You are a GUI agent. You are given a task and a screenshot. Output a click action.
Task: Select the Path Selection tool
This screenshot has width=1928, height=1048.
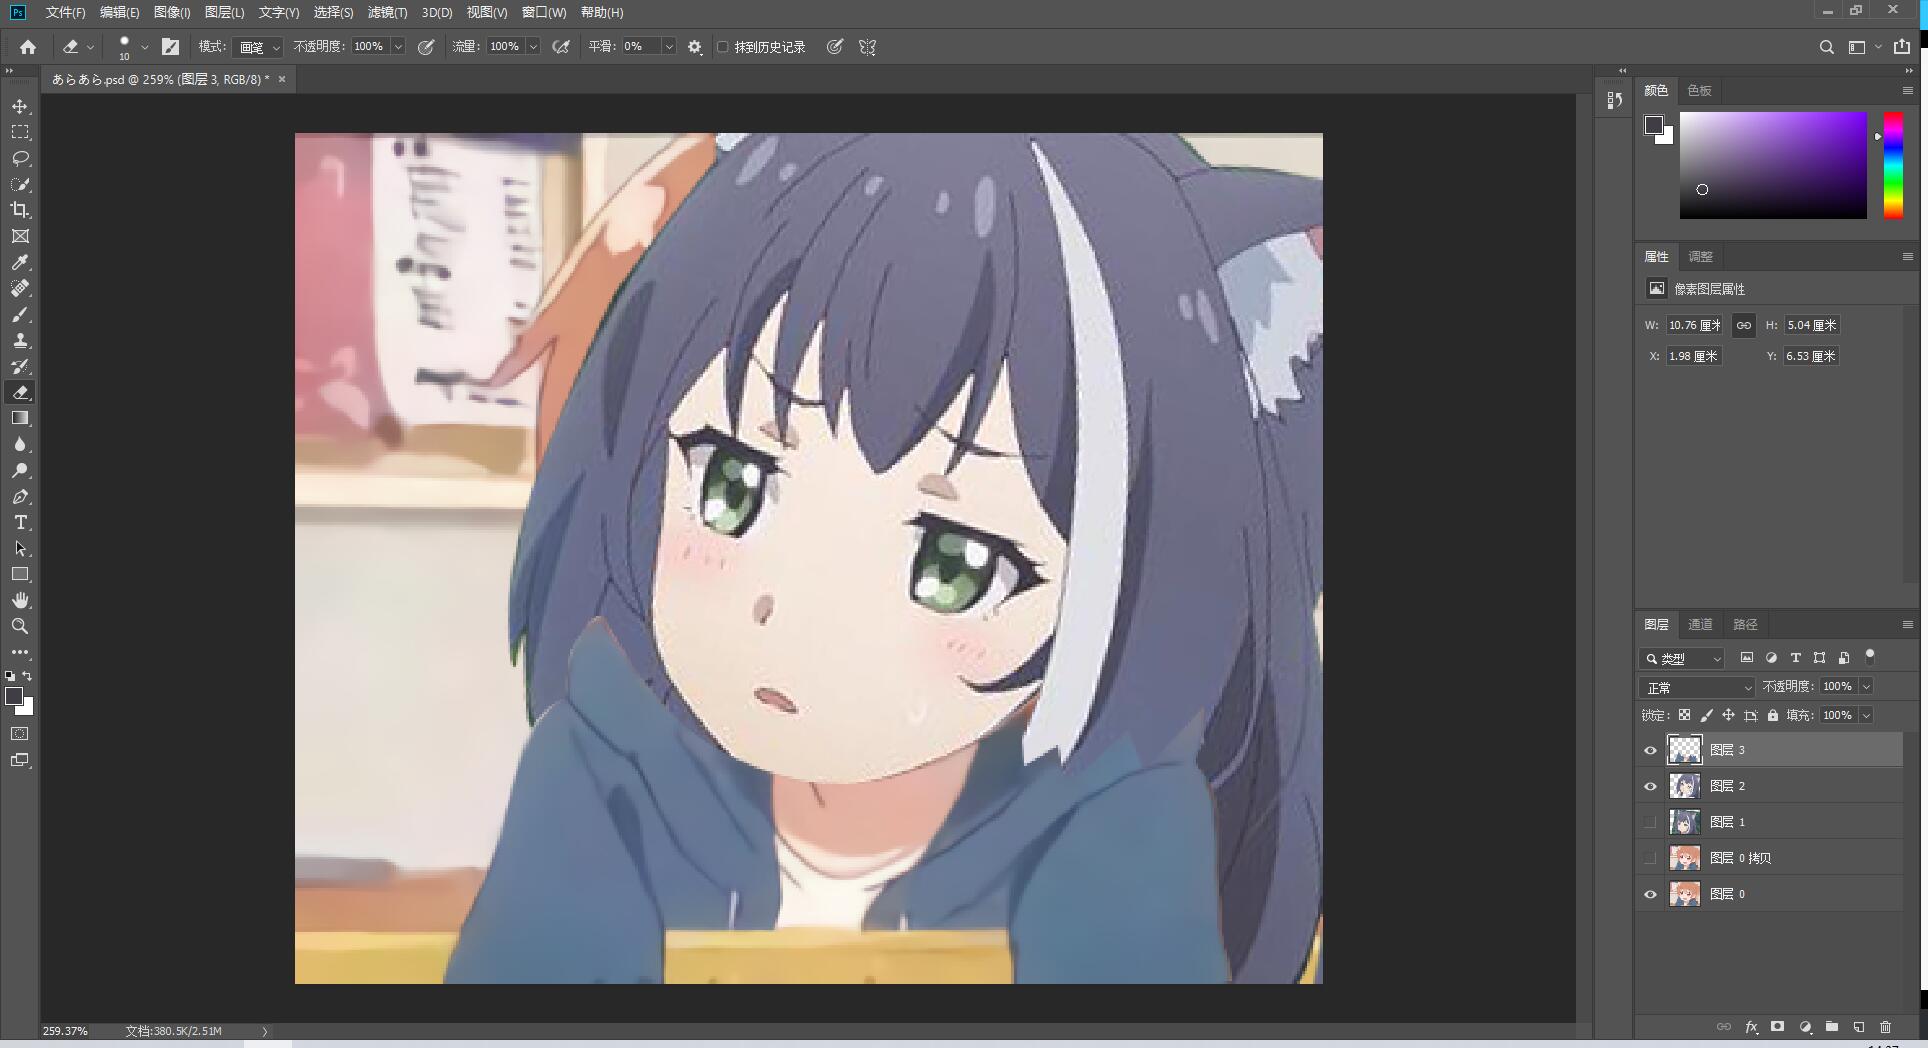(x=20, y=548)
